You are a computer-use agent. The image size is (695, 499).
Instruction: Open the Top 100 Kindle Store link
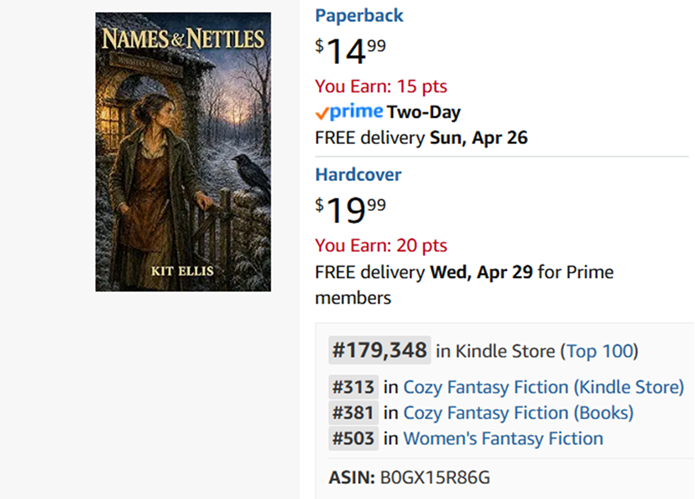[599, 351]
